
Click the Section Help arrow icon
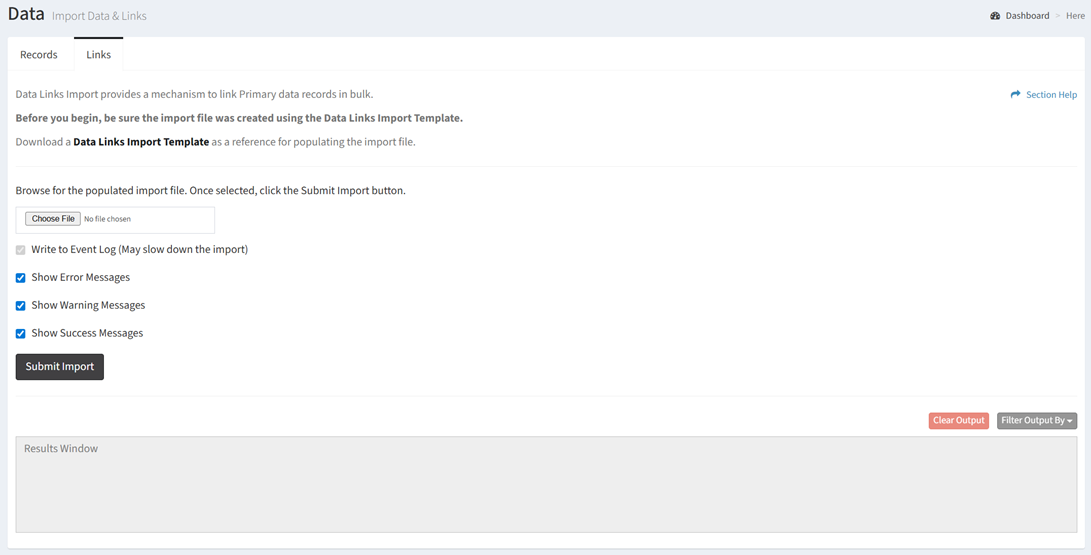(1016, 95)
